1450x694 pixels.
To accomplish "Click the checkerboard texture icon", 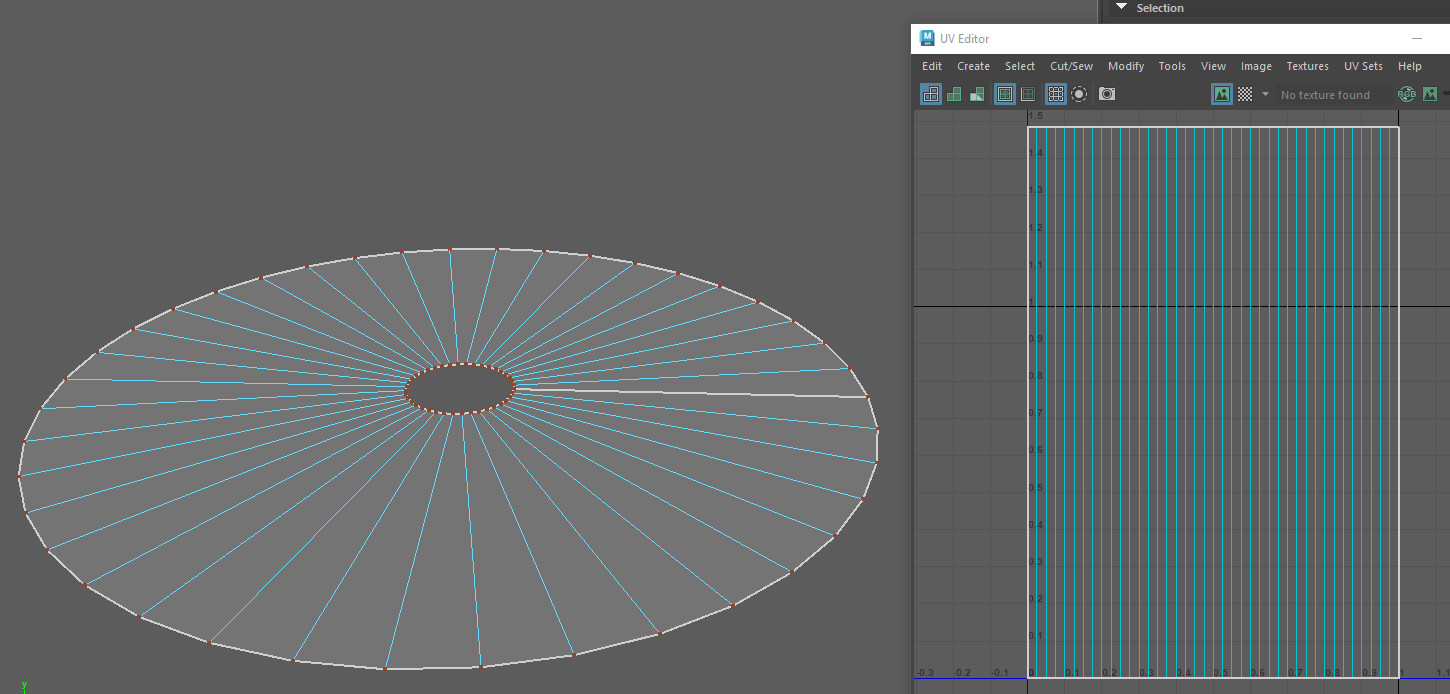I will point(1245,94).
